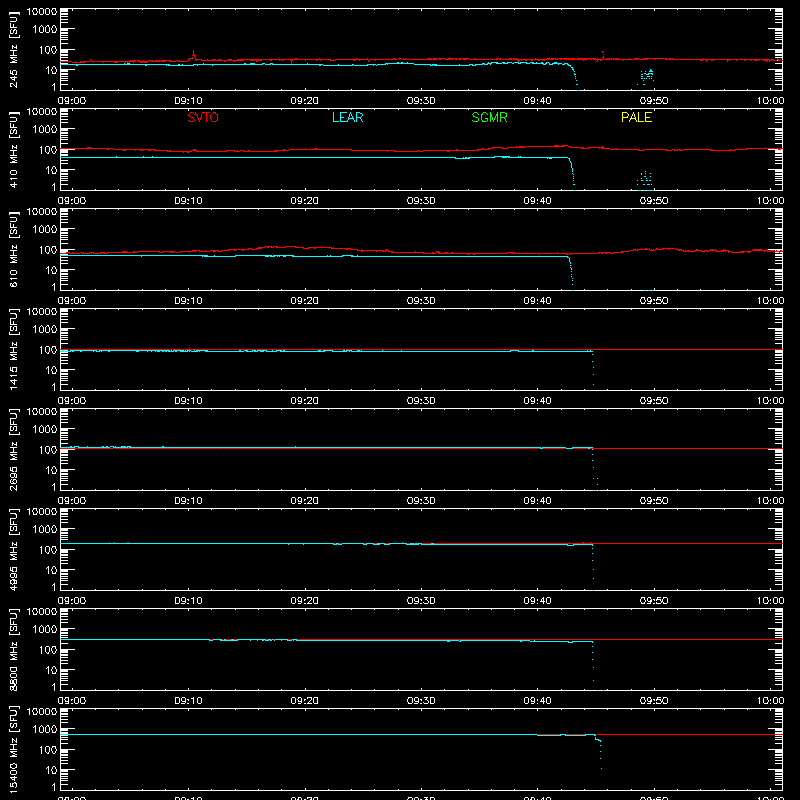The image size is (800, 800).
Task: Click the 1000 y-axis value on 15400 MHz plot
Action: 45,729
